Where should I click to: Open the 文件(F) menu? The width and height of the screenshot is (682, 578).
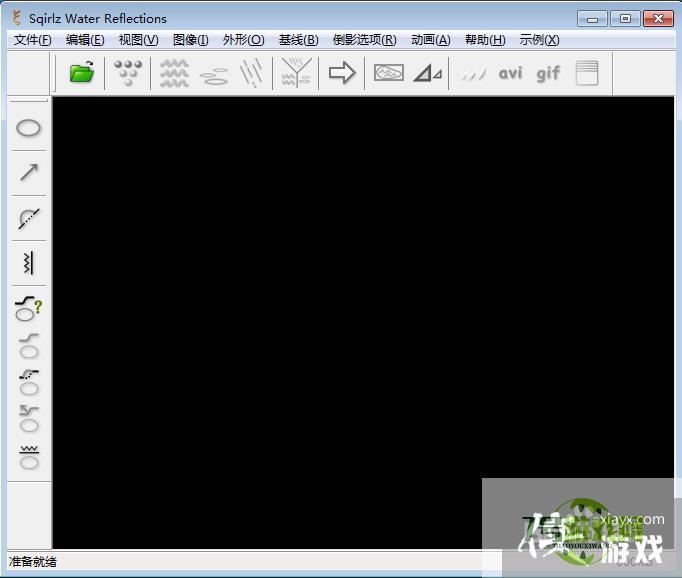(x=33, y=40)
